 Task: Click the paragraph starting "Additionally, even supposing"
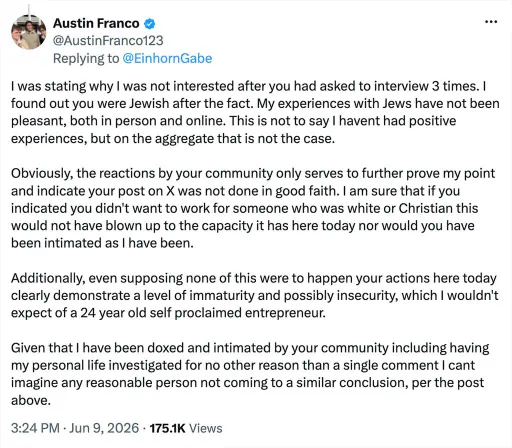[x=255, y=295]
